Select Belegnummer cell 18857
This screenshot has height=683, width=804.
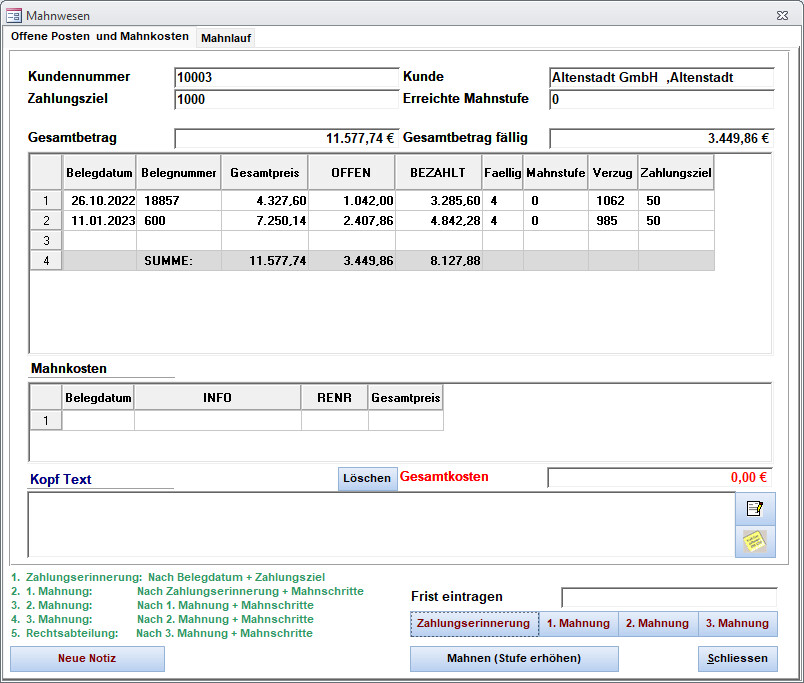178,201
